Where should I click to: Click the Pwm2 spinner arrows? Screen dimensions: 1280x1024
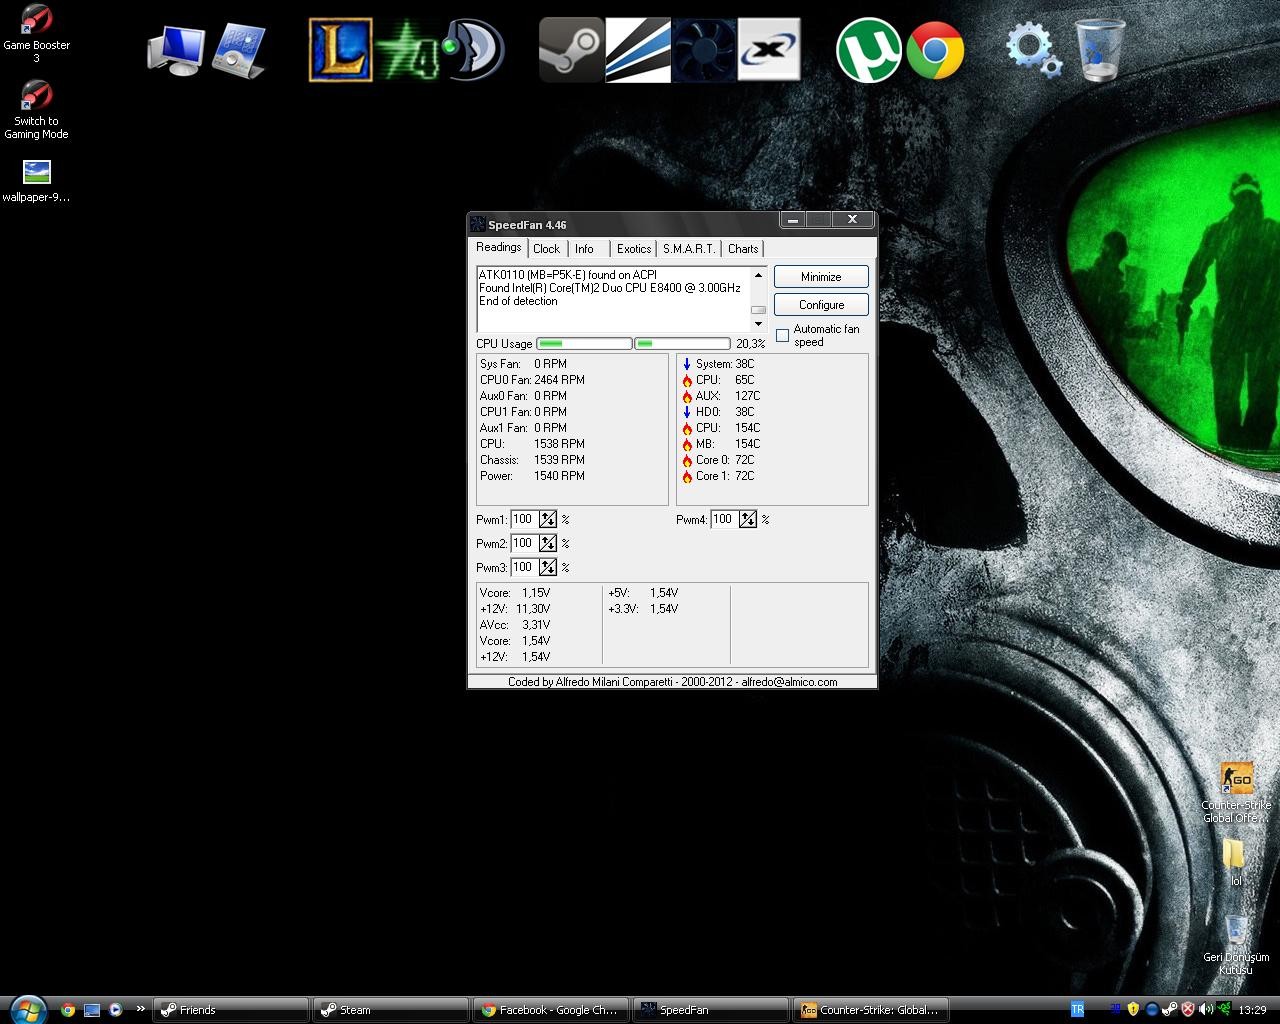(548, 543)
